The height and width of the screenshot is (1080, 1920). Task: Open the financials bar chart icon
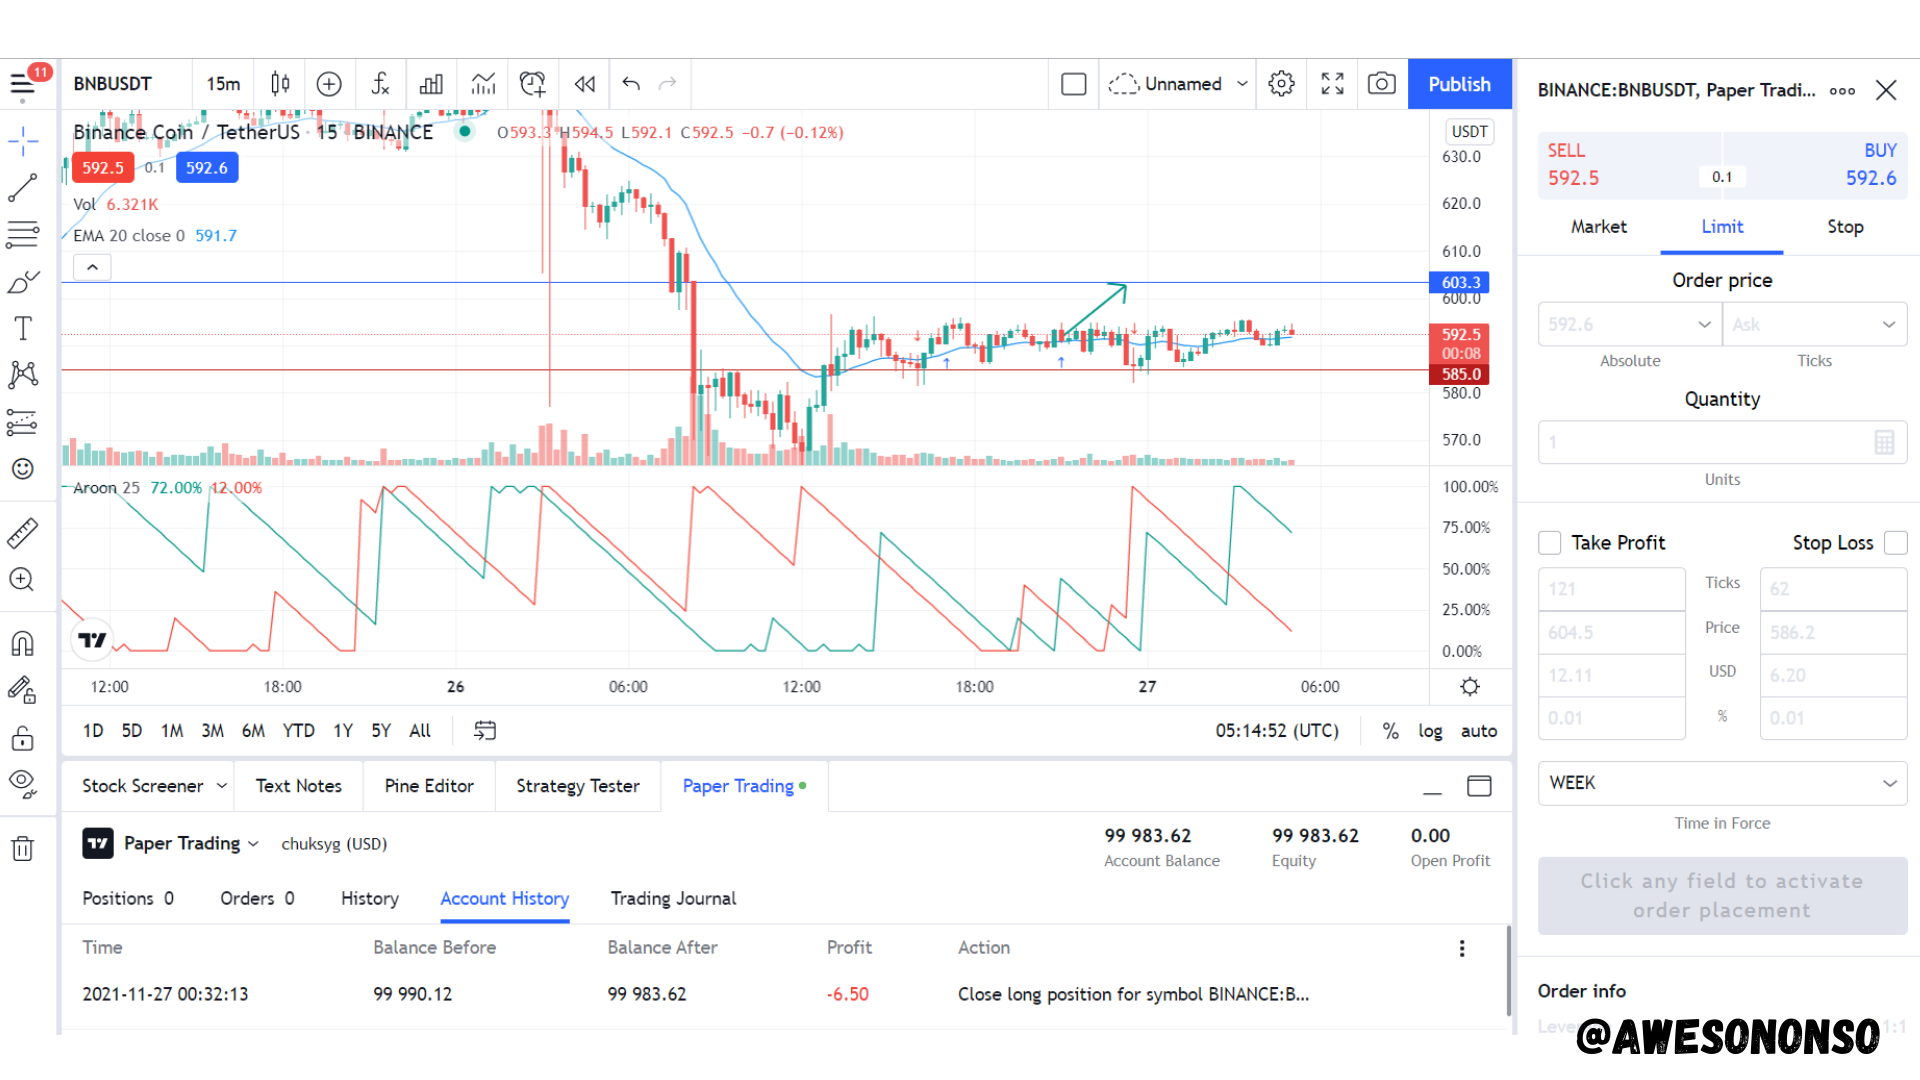pos(431,84)
